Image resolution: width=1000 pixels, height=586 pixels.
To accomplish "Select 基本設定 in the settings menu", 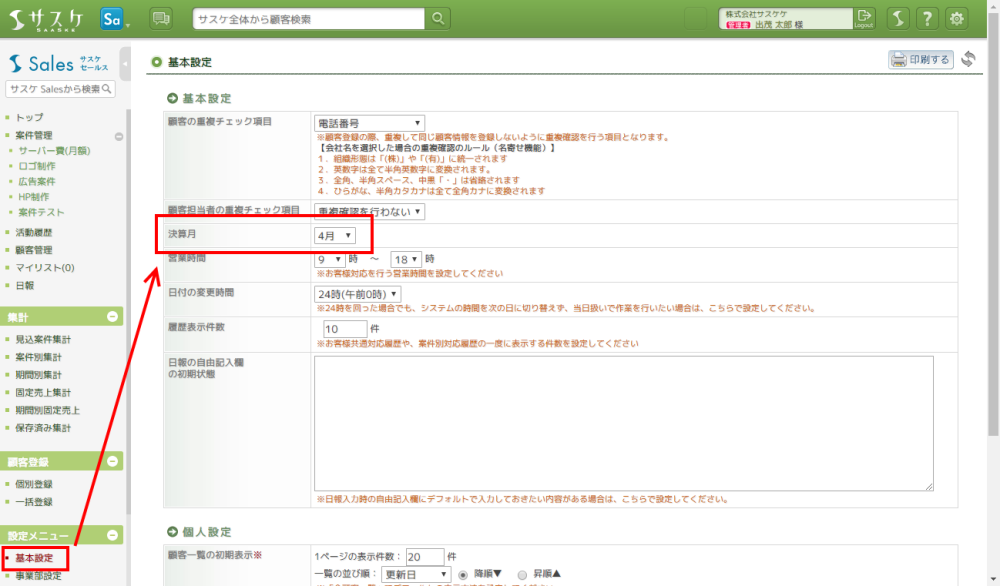I will 36,558.
